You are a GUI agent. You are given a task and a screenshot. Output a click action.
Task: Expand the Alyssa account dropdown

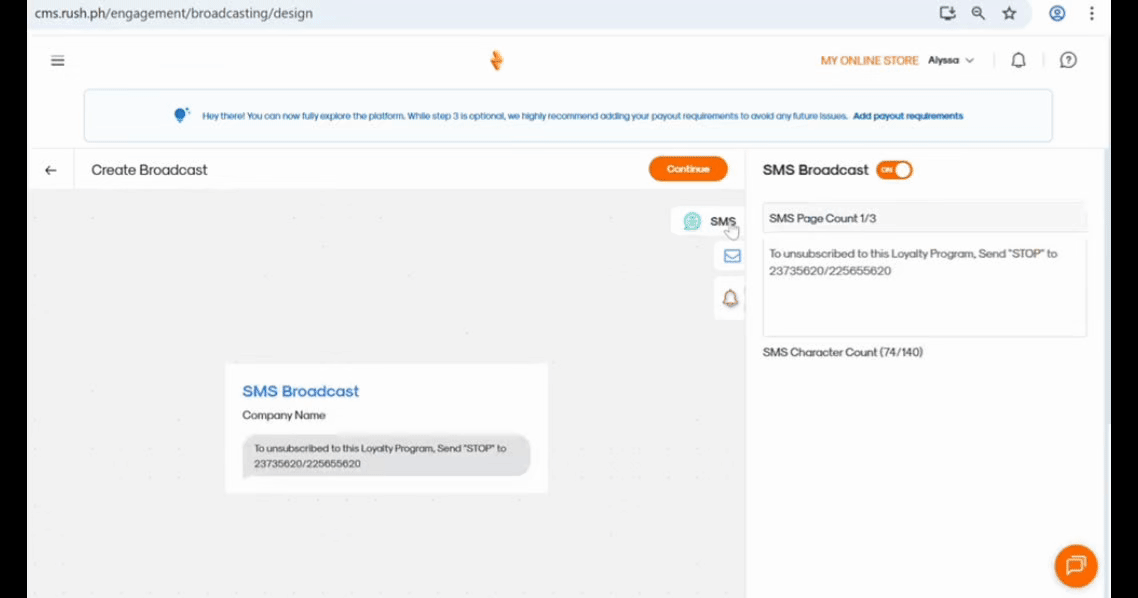(951, 61)
